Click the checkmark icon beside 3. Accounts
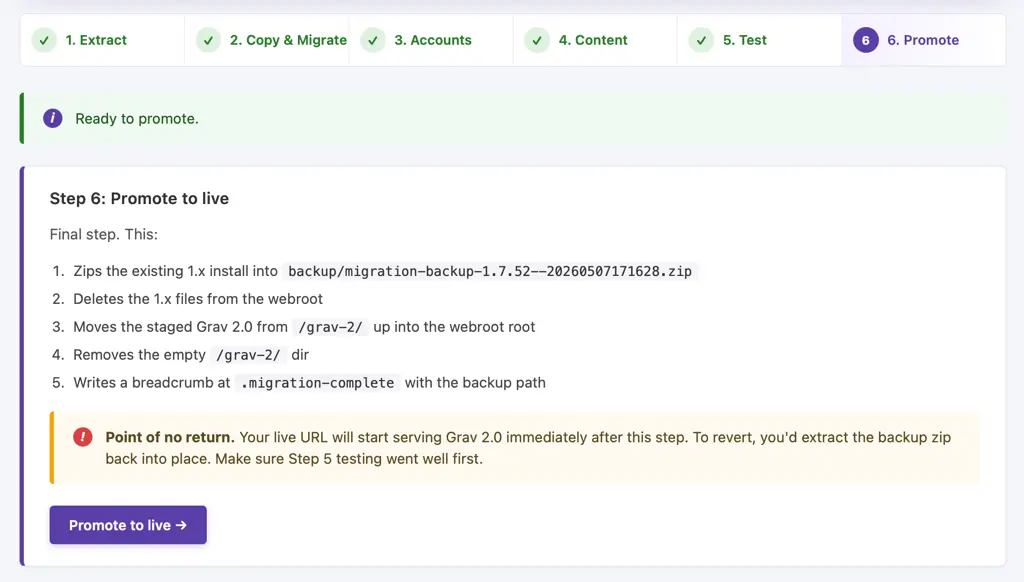Viewport: 1024px width, 582px height. [x=373, y=40]
